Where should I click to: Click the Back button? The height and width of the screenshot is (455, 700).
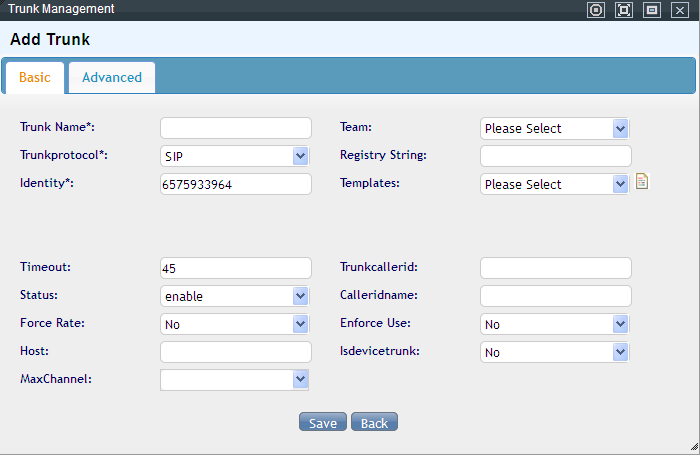pyautogui.click(x=374, y=423)
